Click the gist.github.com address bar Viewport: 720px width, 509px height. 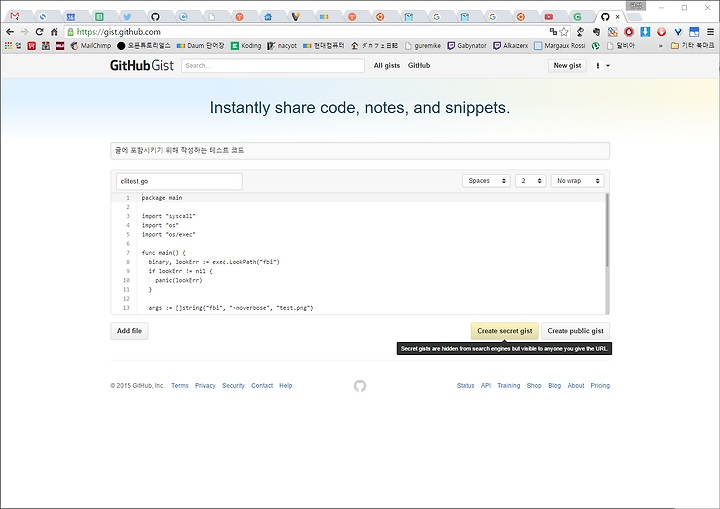pyautogui.click(x=305, y=32)
